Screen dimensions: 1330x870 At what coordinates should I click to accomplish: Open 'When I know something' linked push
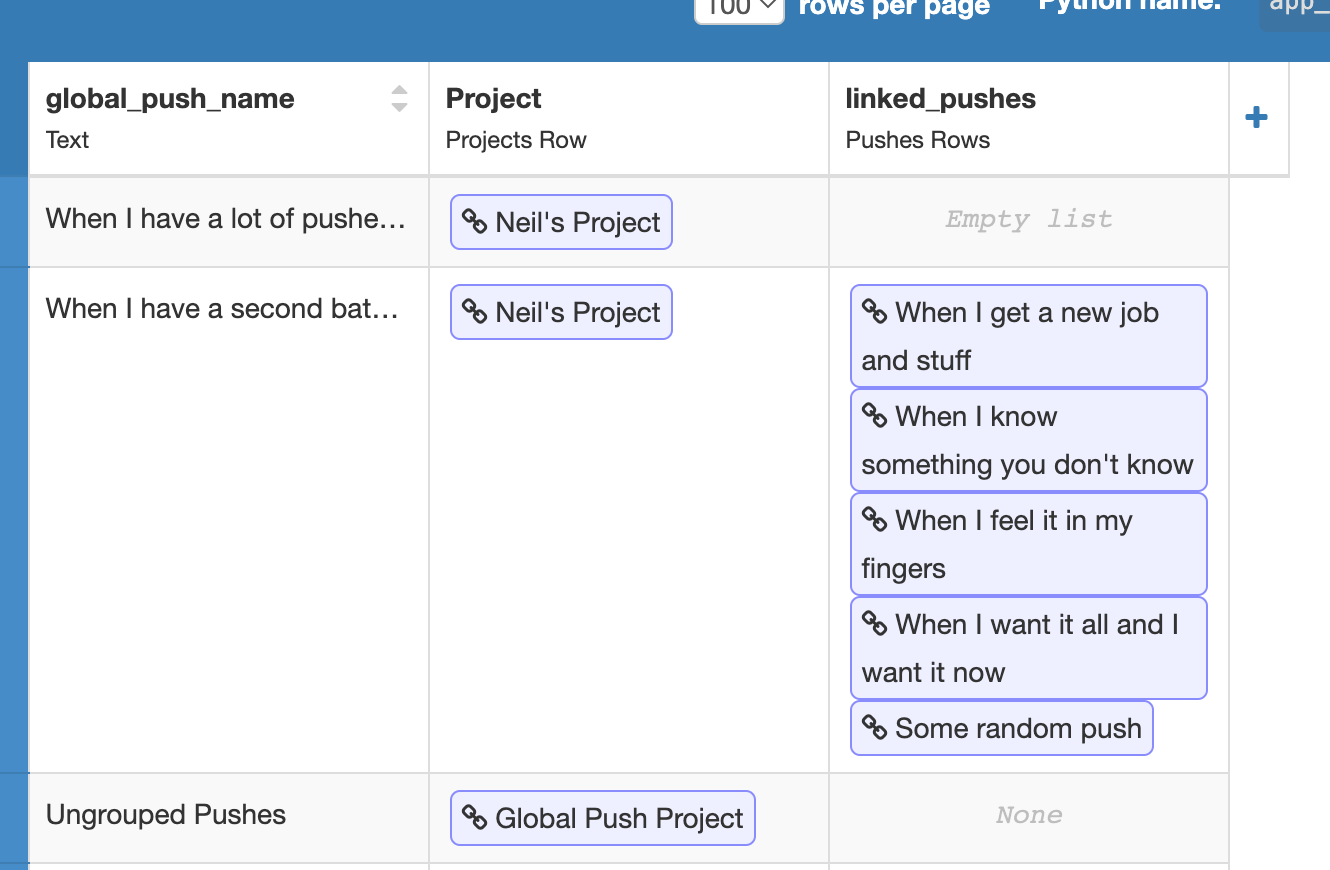point(1028,440)
